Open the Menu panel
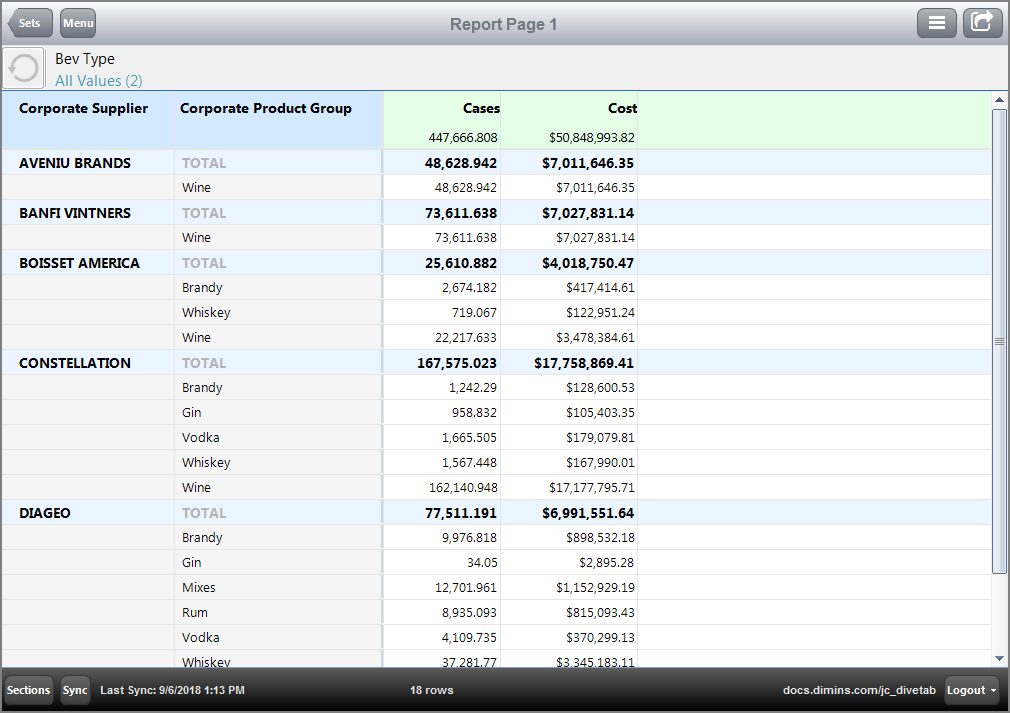Image resolution: width=1010 pixels, height=713 pixels. click(x=77, y=22)
